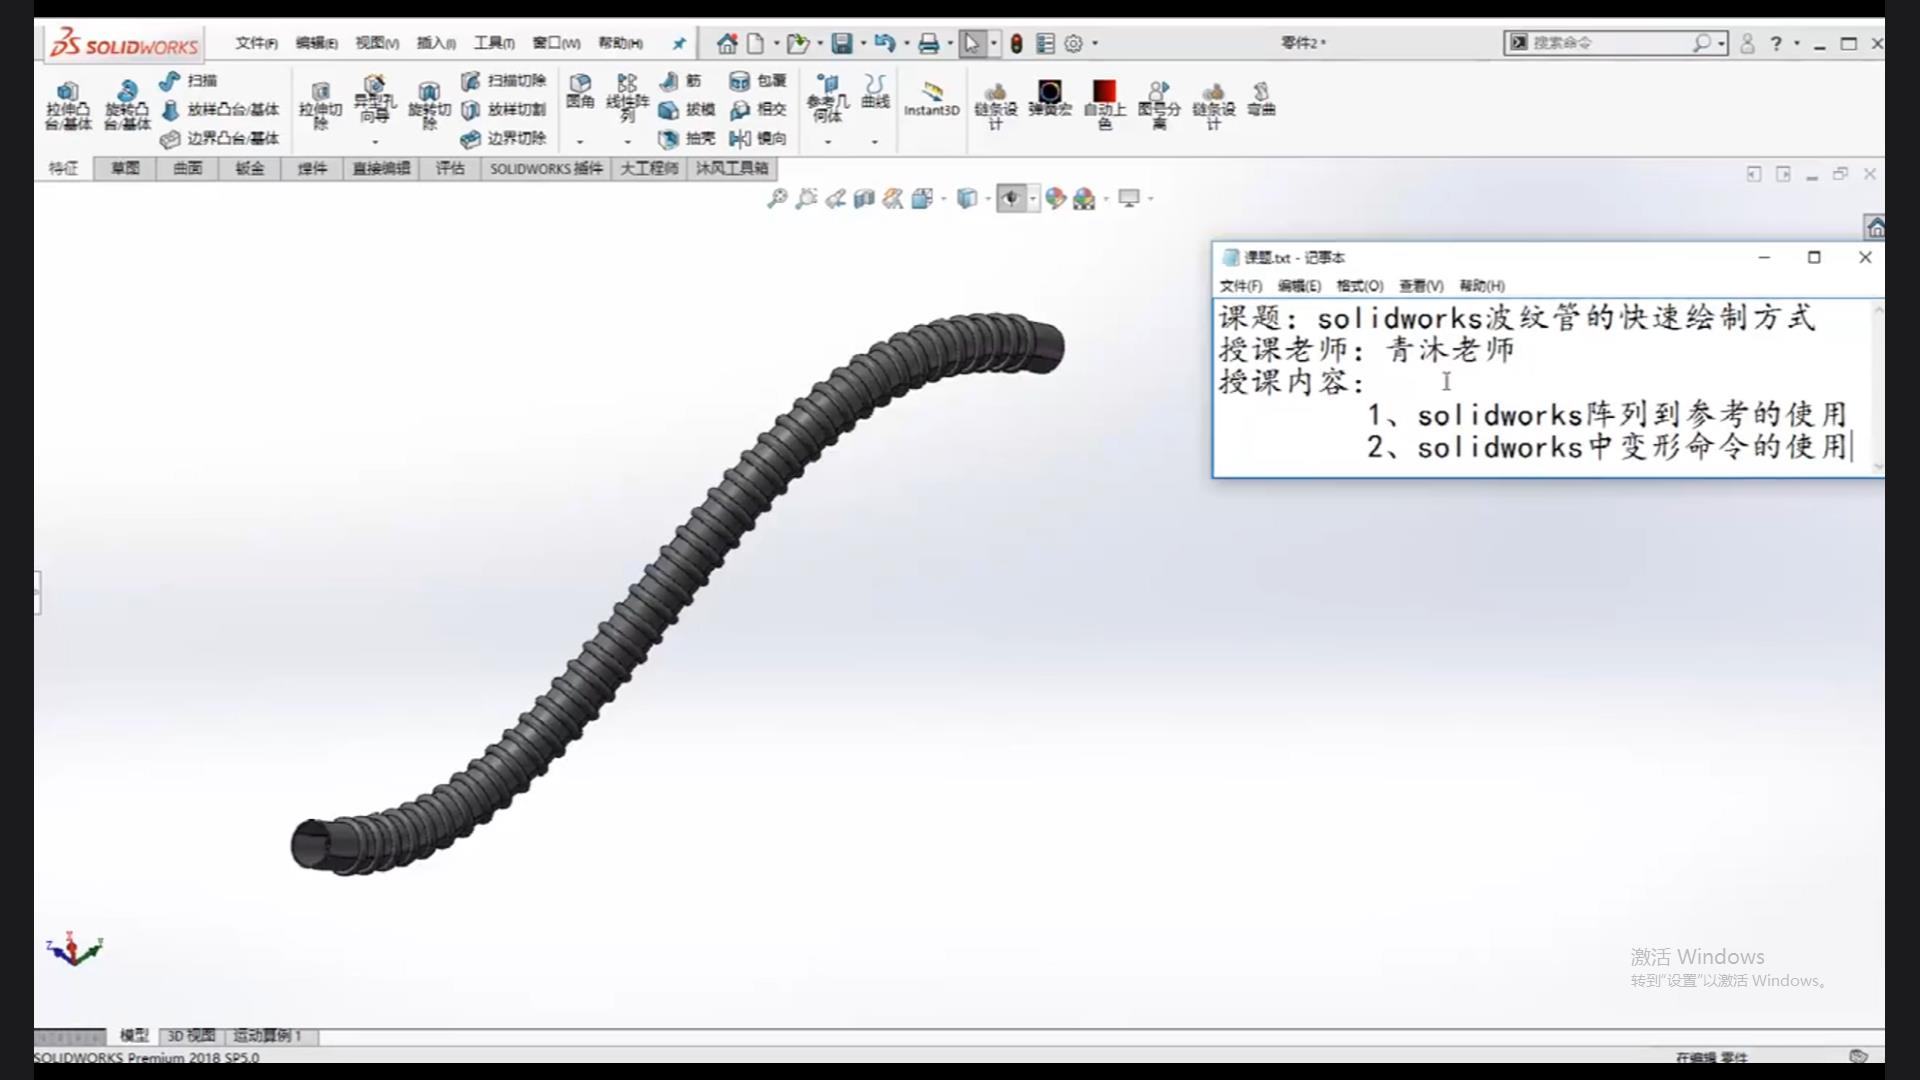Select the Rib tool (筋)
The width and height of the screenshot is (1920, 1080).
pos(681,80)
